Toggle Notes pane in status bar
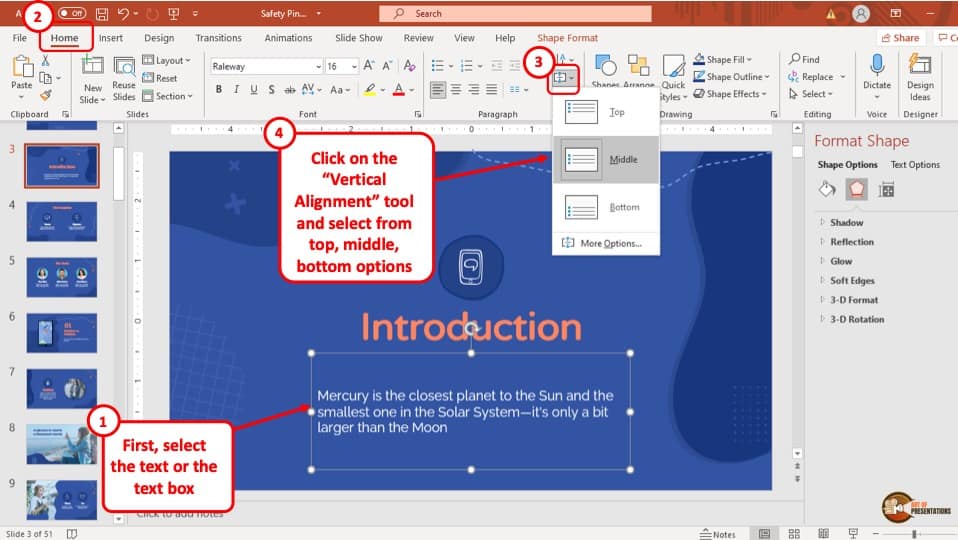 coord(718,534)
